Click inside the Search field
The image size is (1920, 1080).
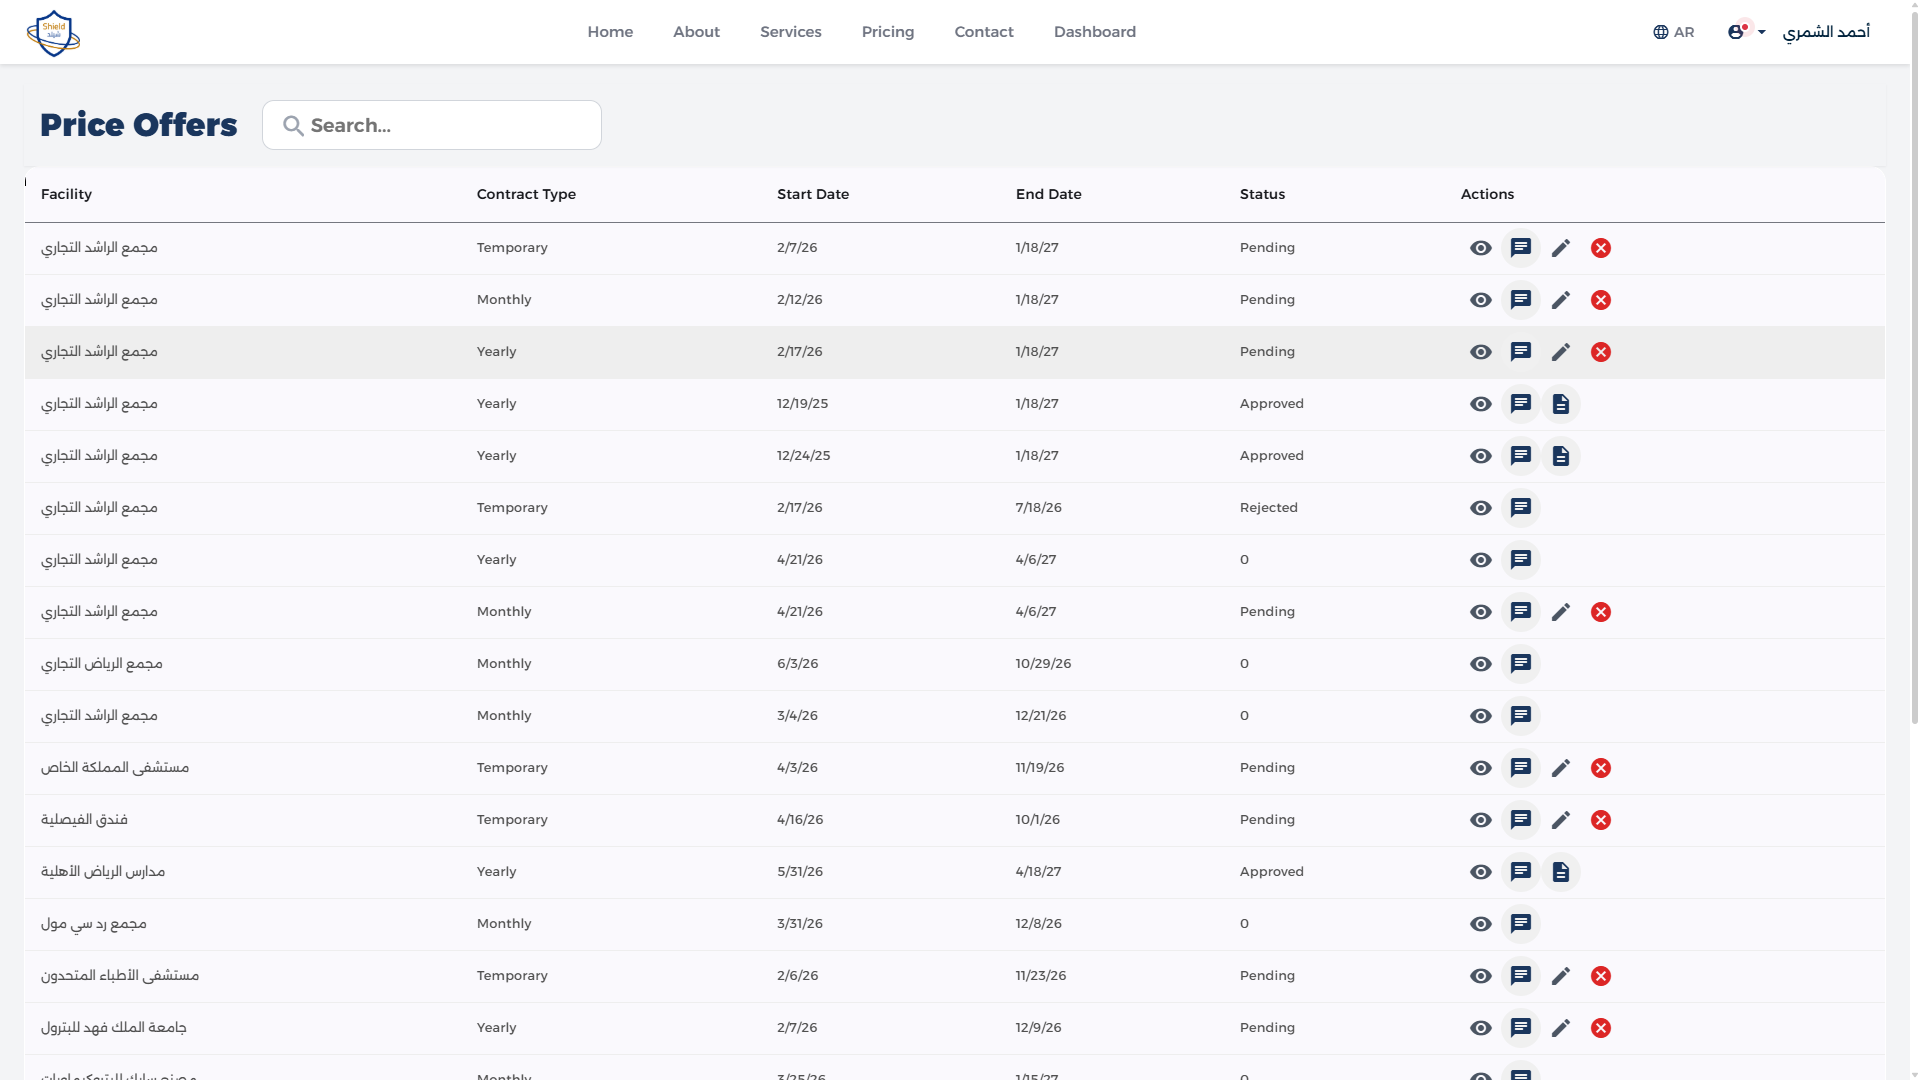tap(431, 124)
